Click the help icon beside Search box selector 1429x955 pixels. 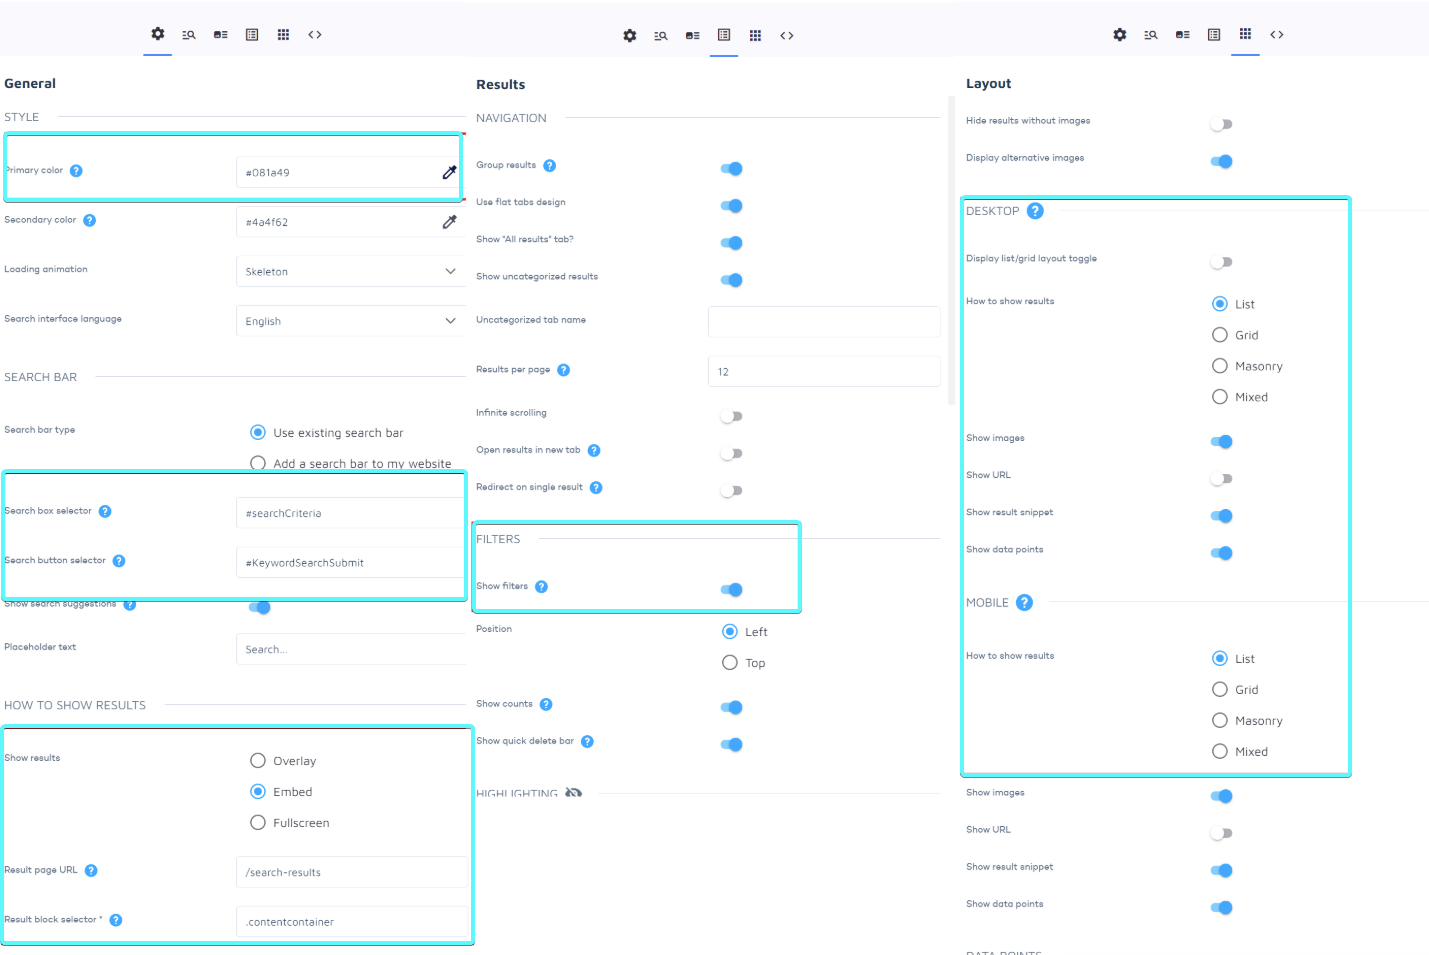pos(105,512)
